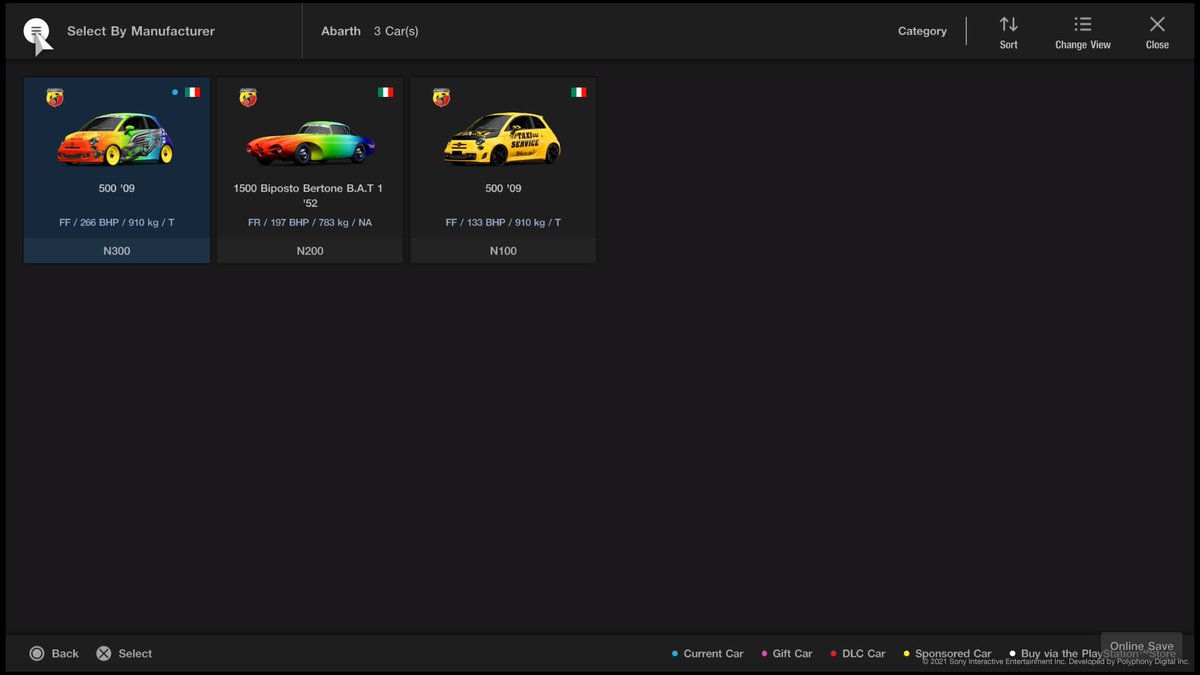1200x675 pixels.
Task: Click the Abarth manufacturer name in header
Action: click(x=341, y=31)
